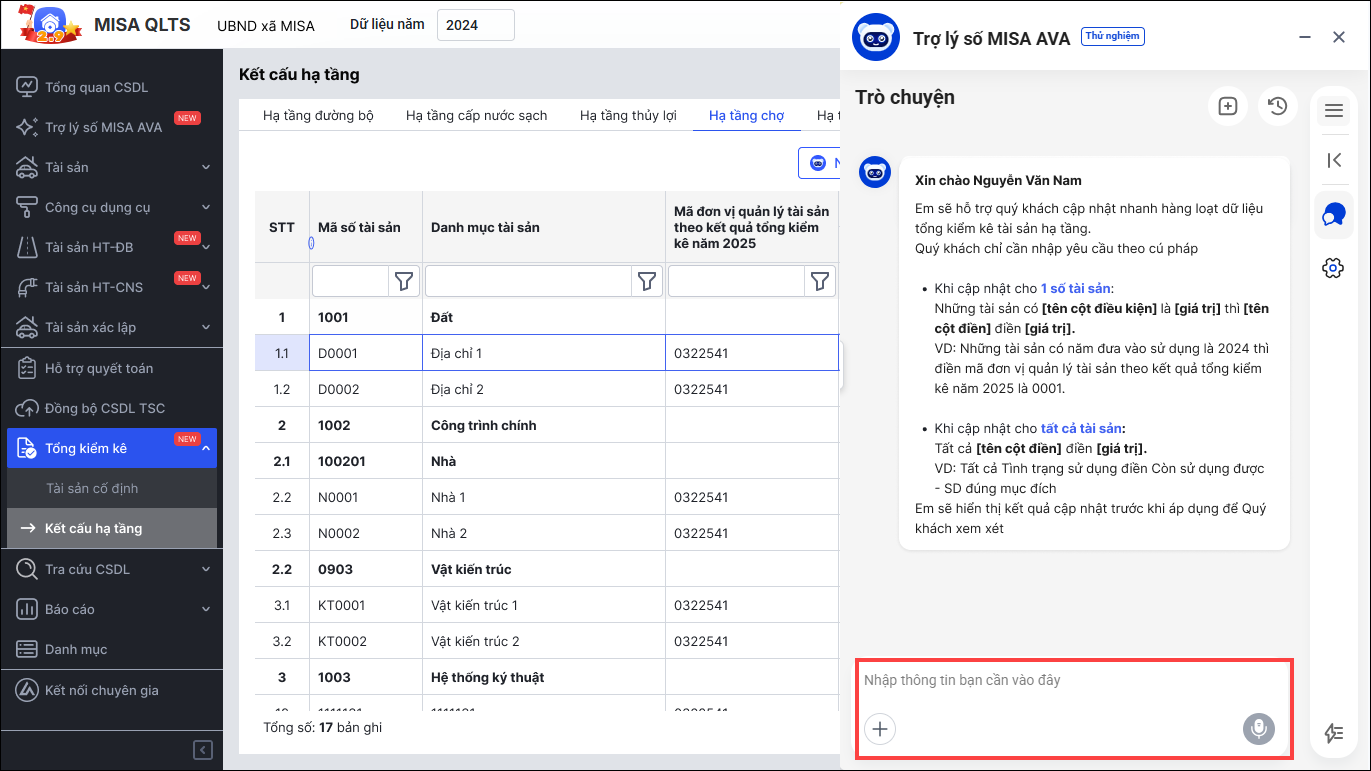
Task: Click the '1 số tài sản' link
Action: point(1075,289)
